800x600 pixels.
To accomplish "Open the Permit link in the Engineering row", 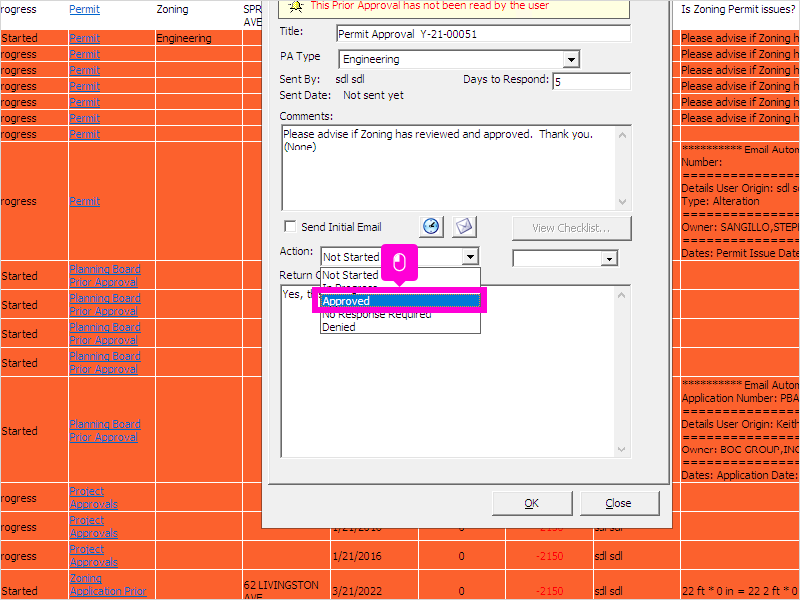I will tap(85, 38).
